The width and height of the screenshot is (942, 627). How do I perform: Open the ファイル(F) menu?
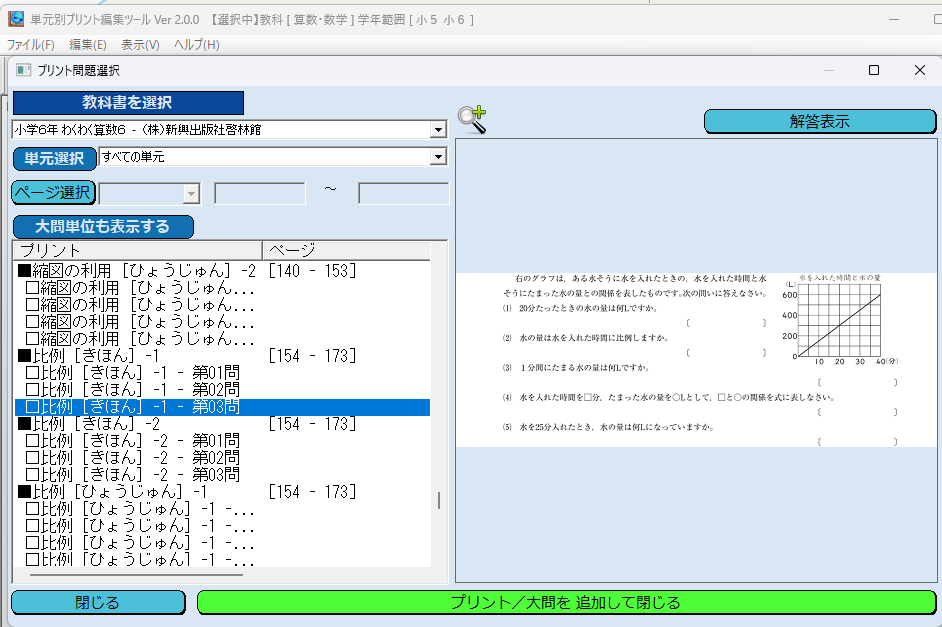[31, 45]
